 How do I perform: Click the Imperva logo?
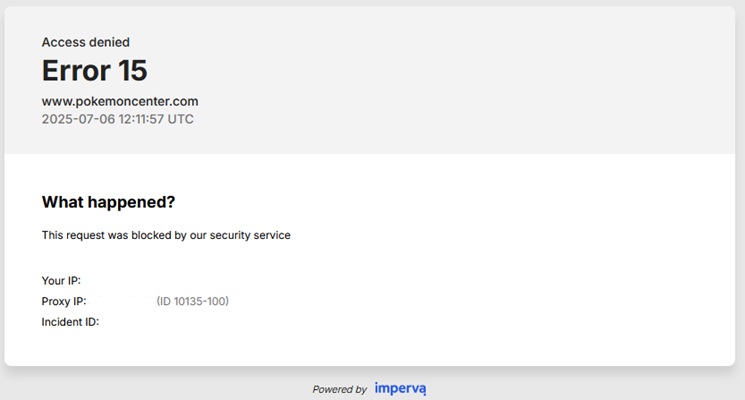click(400, 388)
